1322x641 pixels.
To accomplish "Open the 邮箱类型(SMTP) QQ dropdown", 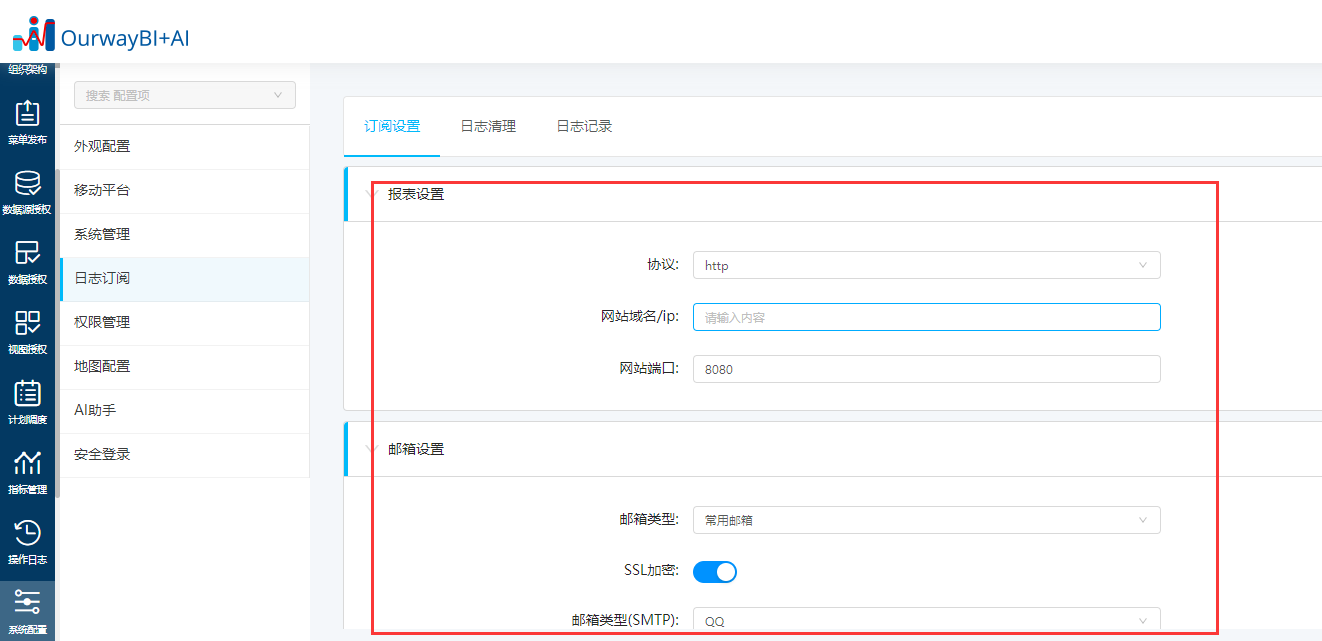I will [926, 620].
